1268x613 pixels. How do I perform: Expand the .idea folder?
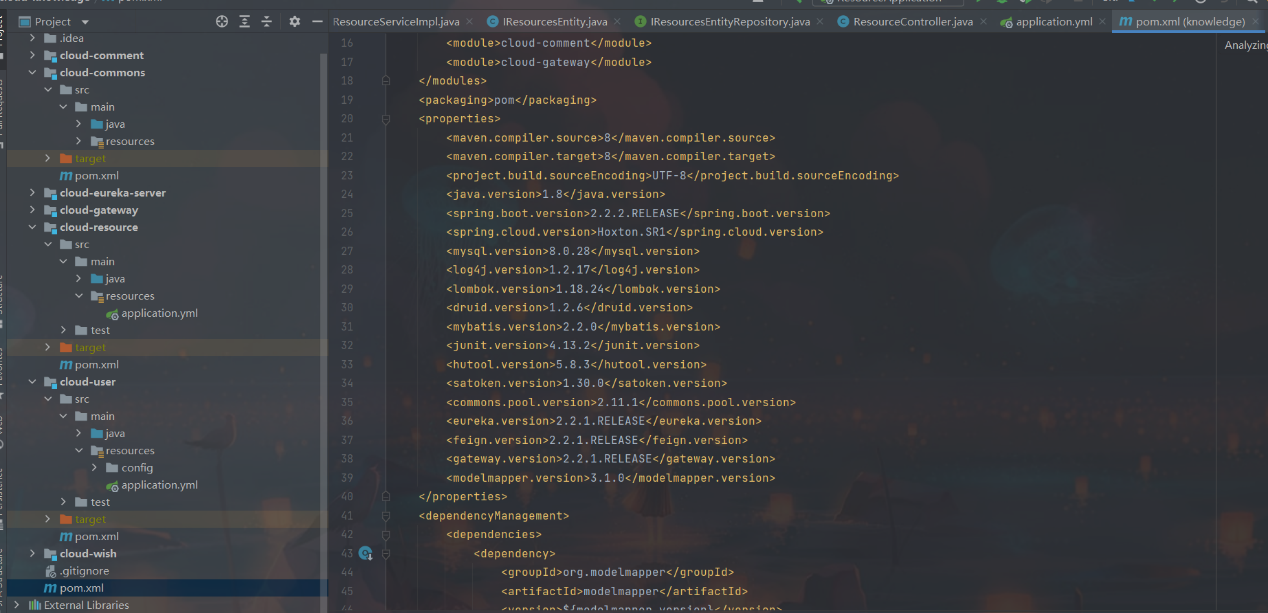[33, 38]
